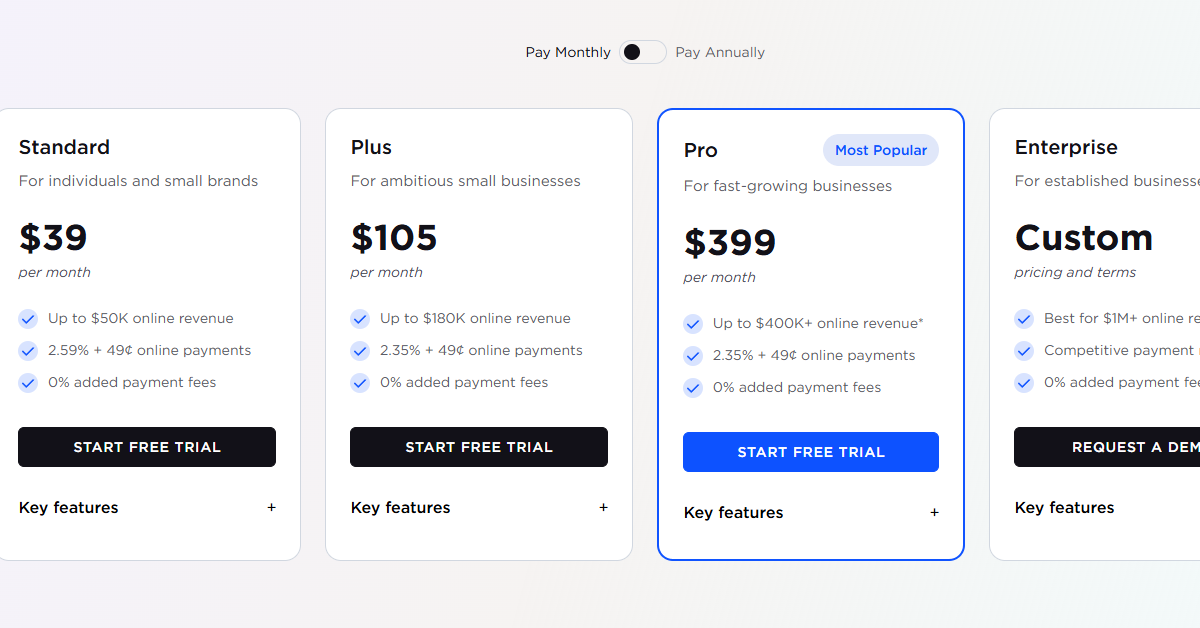The image size is (1200, 628).
Task: Click Pro plan's 0% added payment fees checkmark
Action: click(693, 387)
